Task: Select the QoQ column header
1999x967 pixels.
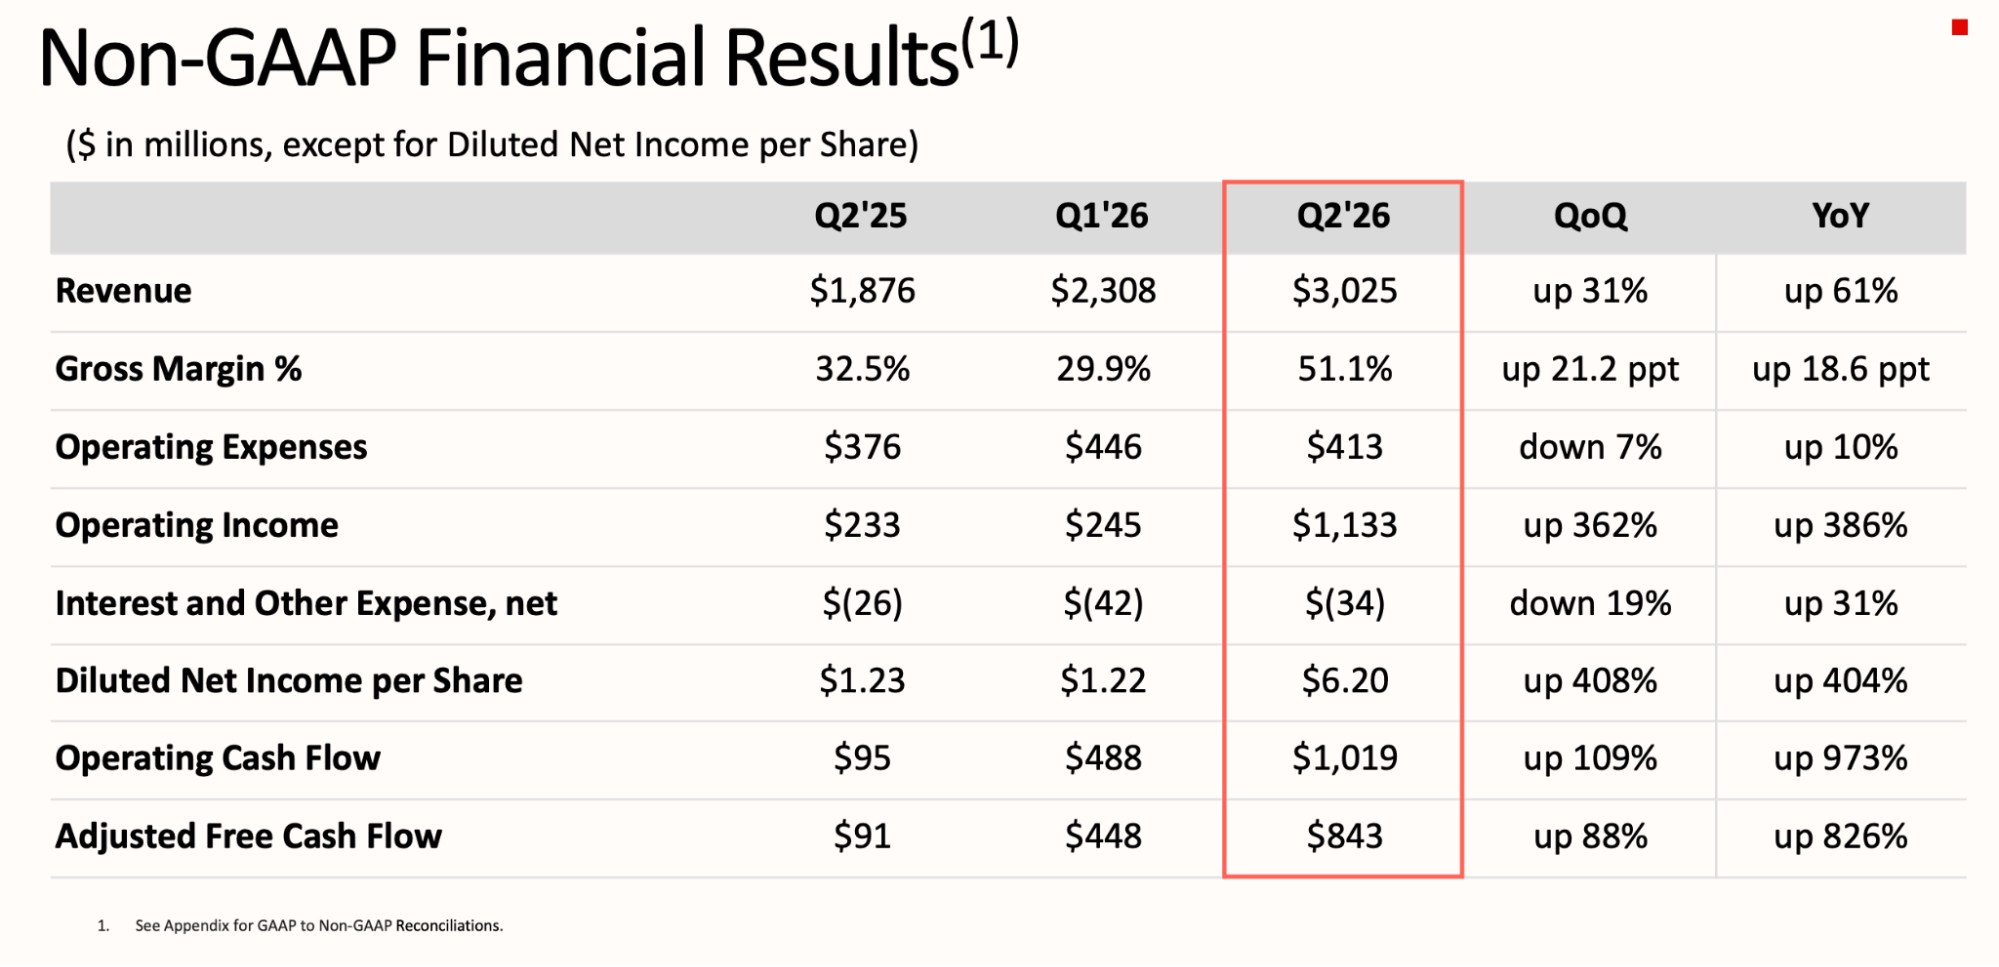Action: (x=1590, y=216)
